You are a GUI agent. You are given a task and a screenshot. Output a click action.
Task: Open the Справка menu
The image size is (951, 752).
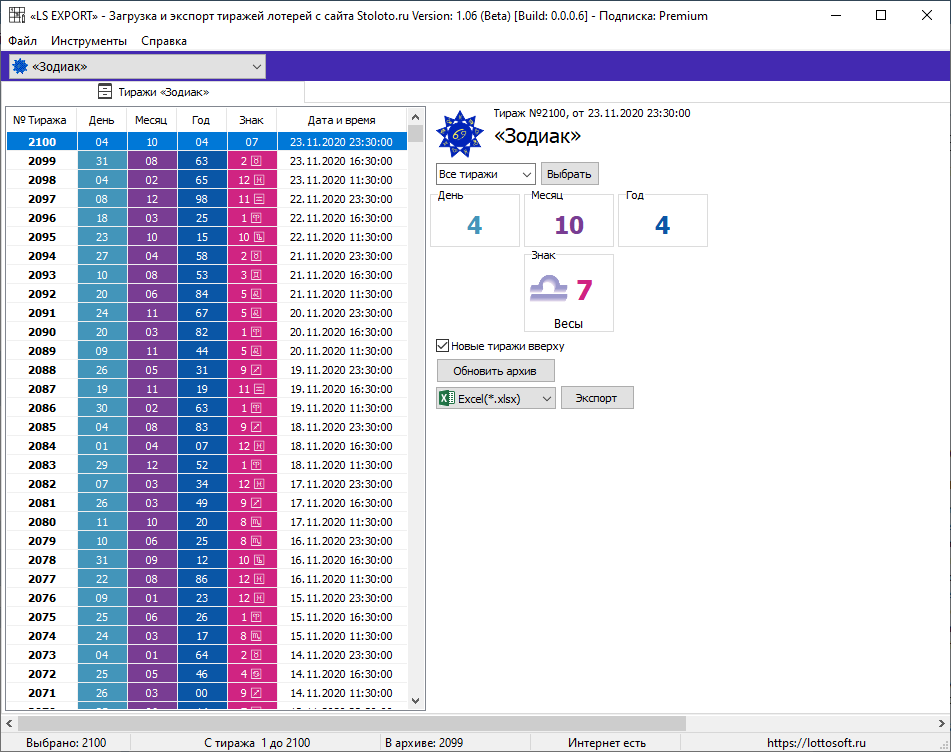coord(164,41)
